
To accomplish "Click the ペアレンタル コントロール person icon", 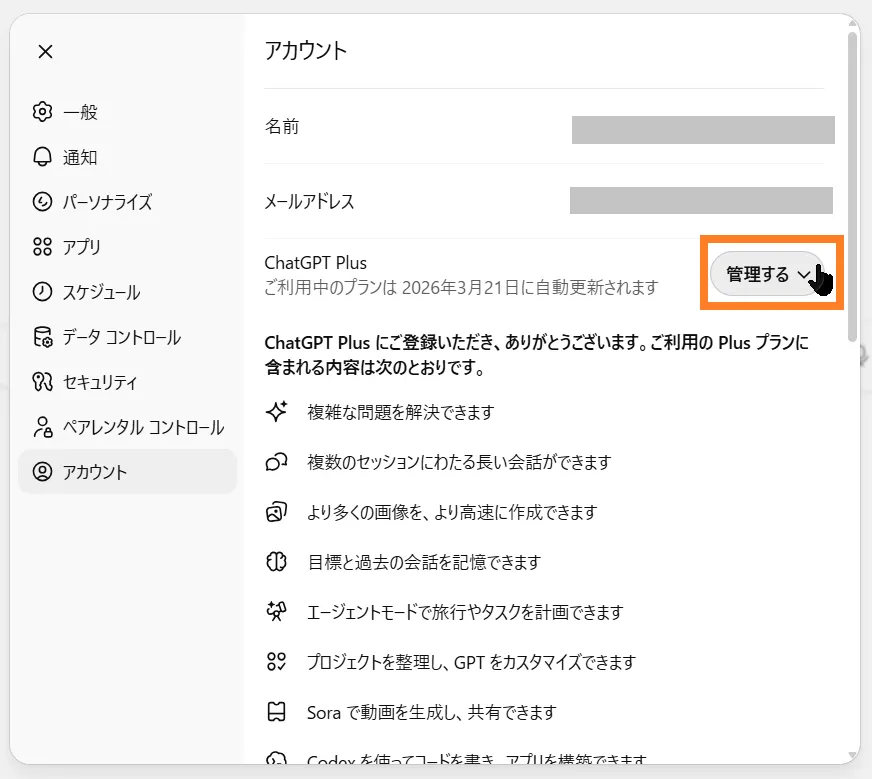I will click(42, 428).
